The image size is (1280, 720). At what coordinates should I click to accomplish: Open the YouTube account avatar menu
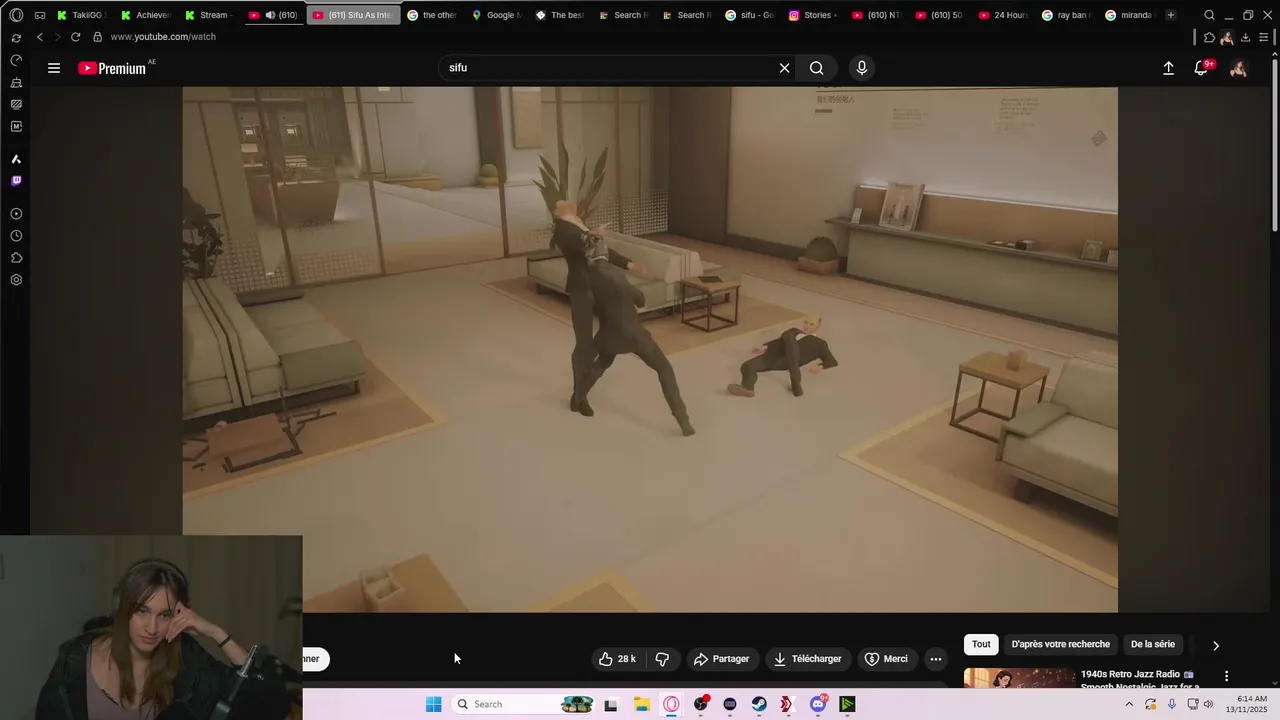coord(1238,68)
